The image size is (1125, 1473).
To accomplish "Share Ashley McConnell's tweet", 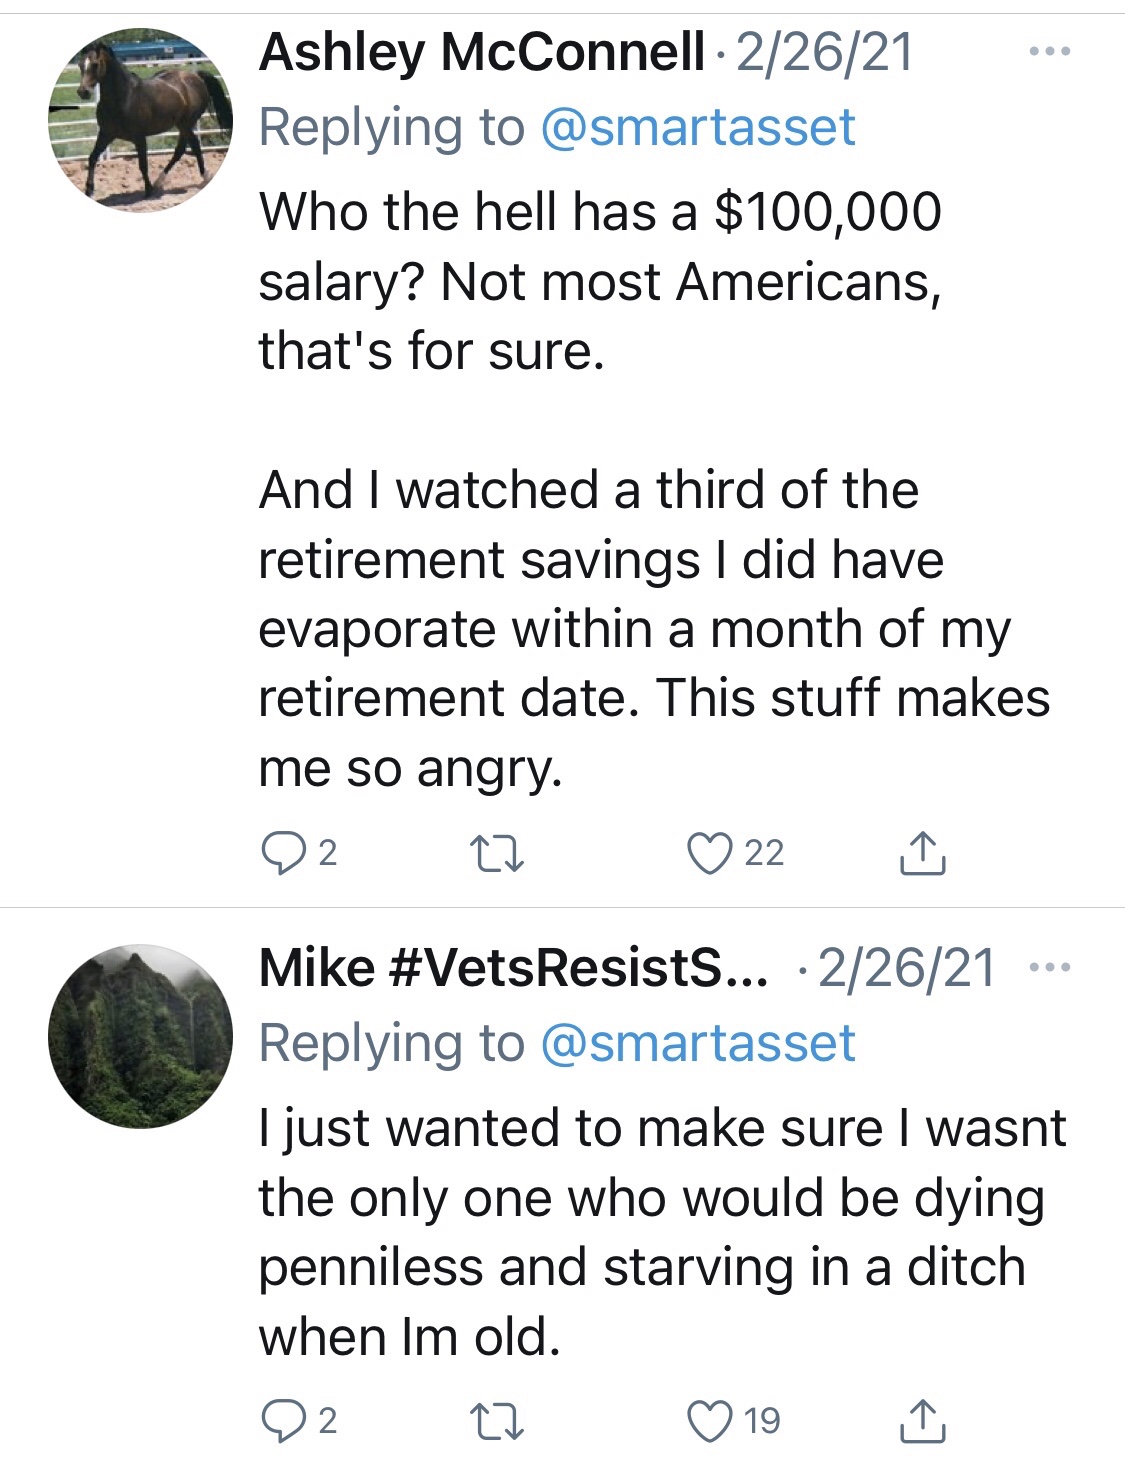I will tap(921, 855).
